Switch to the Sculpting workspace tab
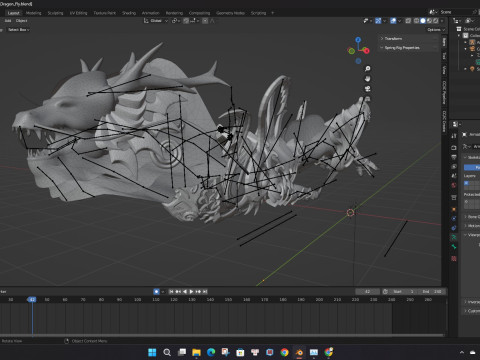The image size is (480, 360). [55, 13]
